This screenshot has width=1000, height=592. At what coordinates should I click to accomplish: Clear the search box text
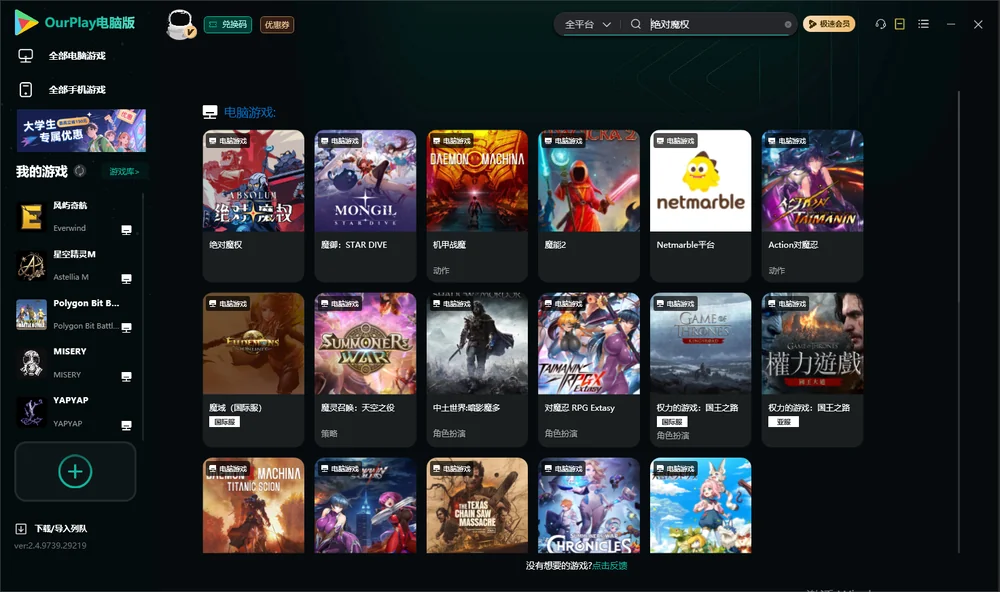click(x=788, y=25)
